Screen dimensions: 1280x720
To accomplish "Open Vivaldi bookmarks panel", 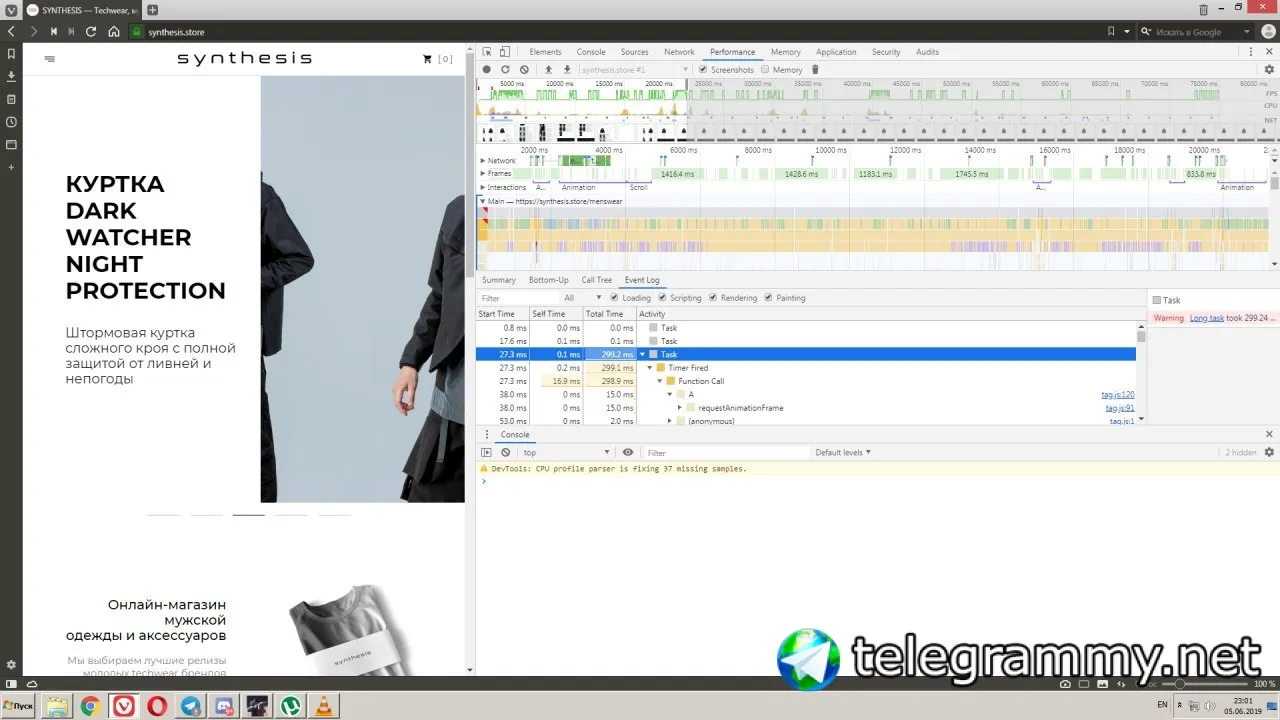I will point(11,54).
